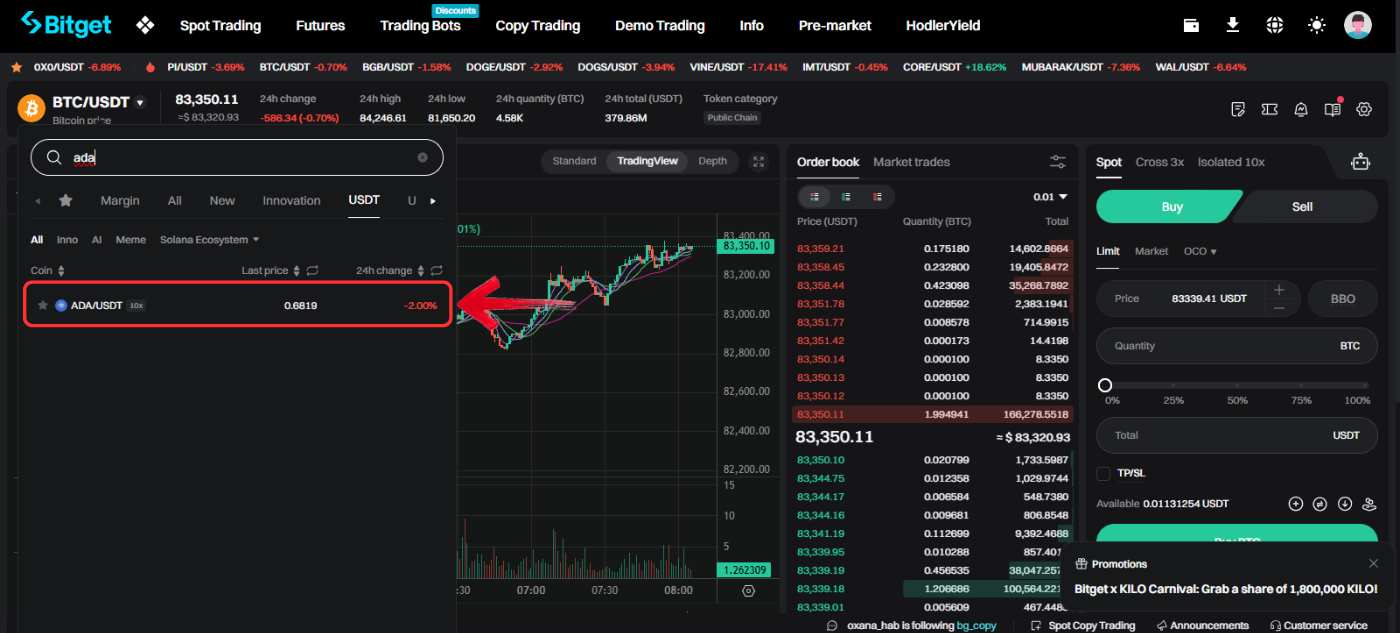The image size is (1400, 633).
Task: Switch Last price display toggle
Action: 312,270
